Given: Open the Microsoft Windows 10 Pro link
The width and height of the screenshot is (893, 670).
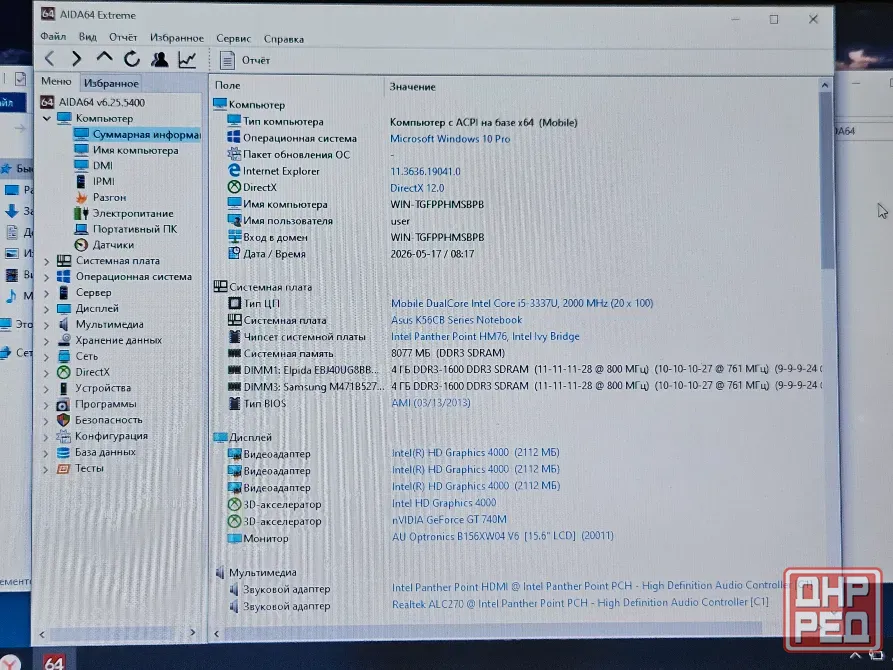Looking at the screenshot, I should pyautogui.click(x=450, y=138).
